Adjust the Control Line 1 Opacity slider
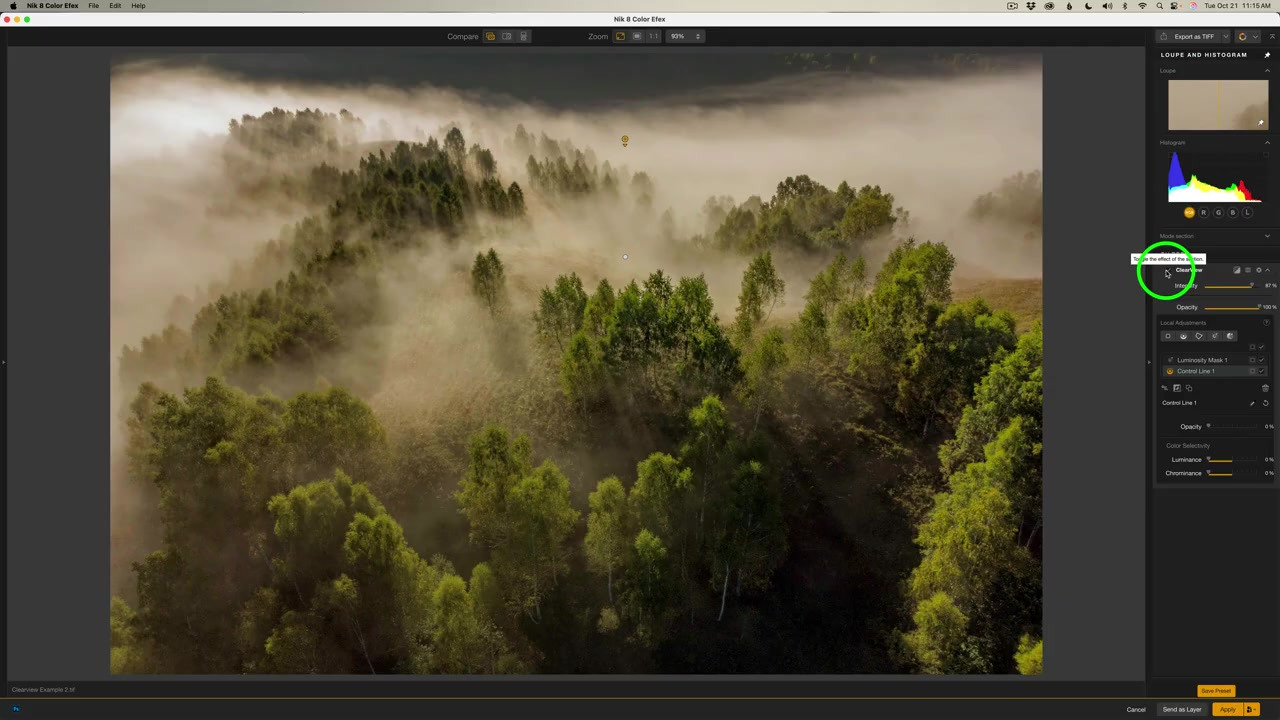The width and height of the screenshot is (1280, 720). click(x=1232, y=427)
